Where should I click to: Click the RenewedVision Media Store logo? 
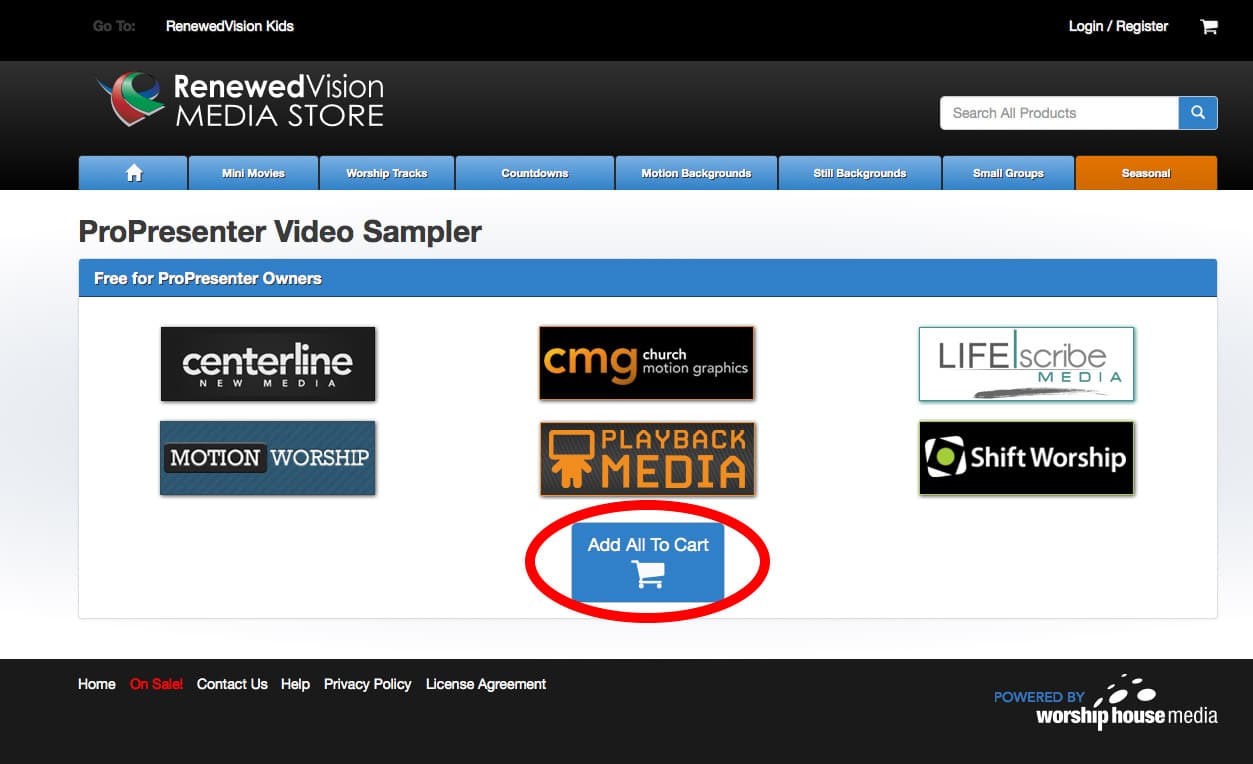[x=241, y=99]
